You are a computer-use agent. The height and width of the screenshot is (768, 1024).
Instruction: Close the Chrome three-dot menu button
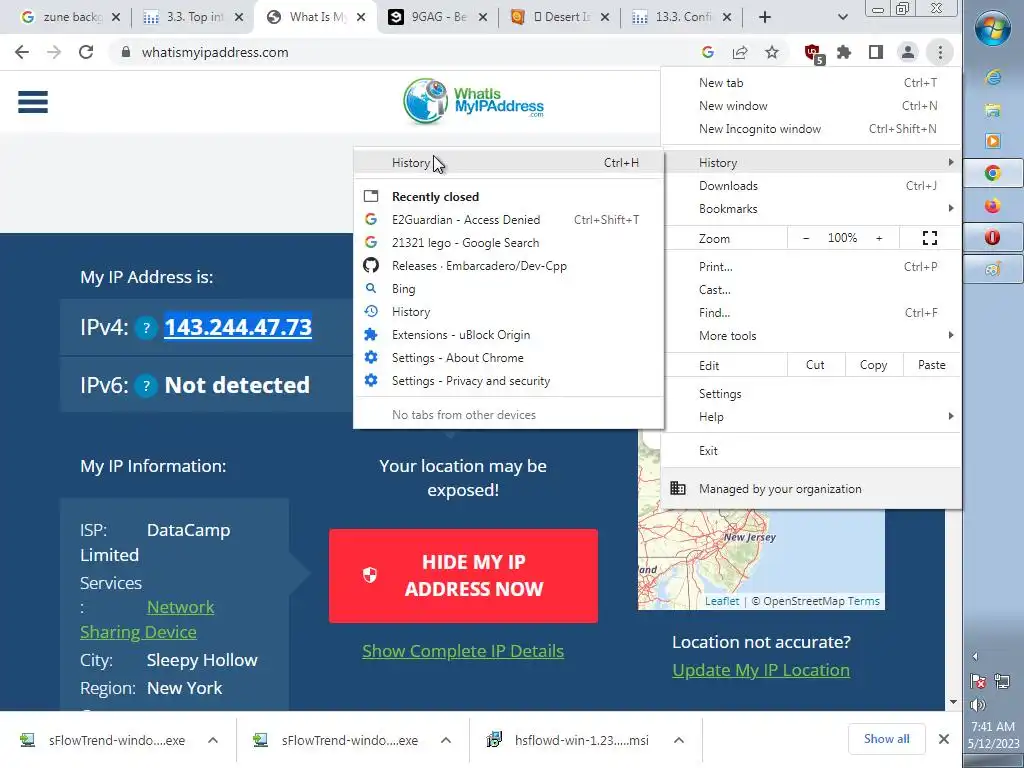coord(940,52)
